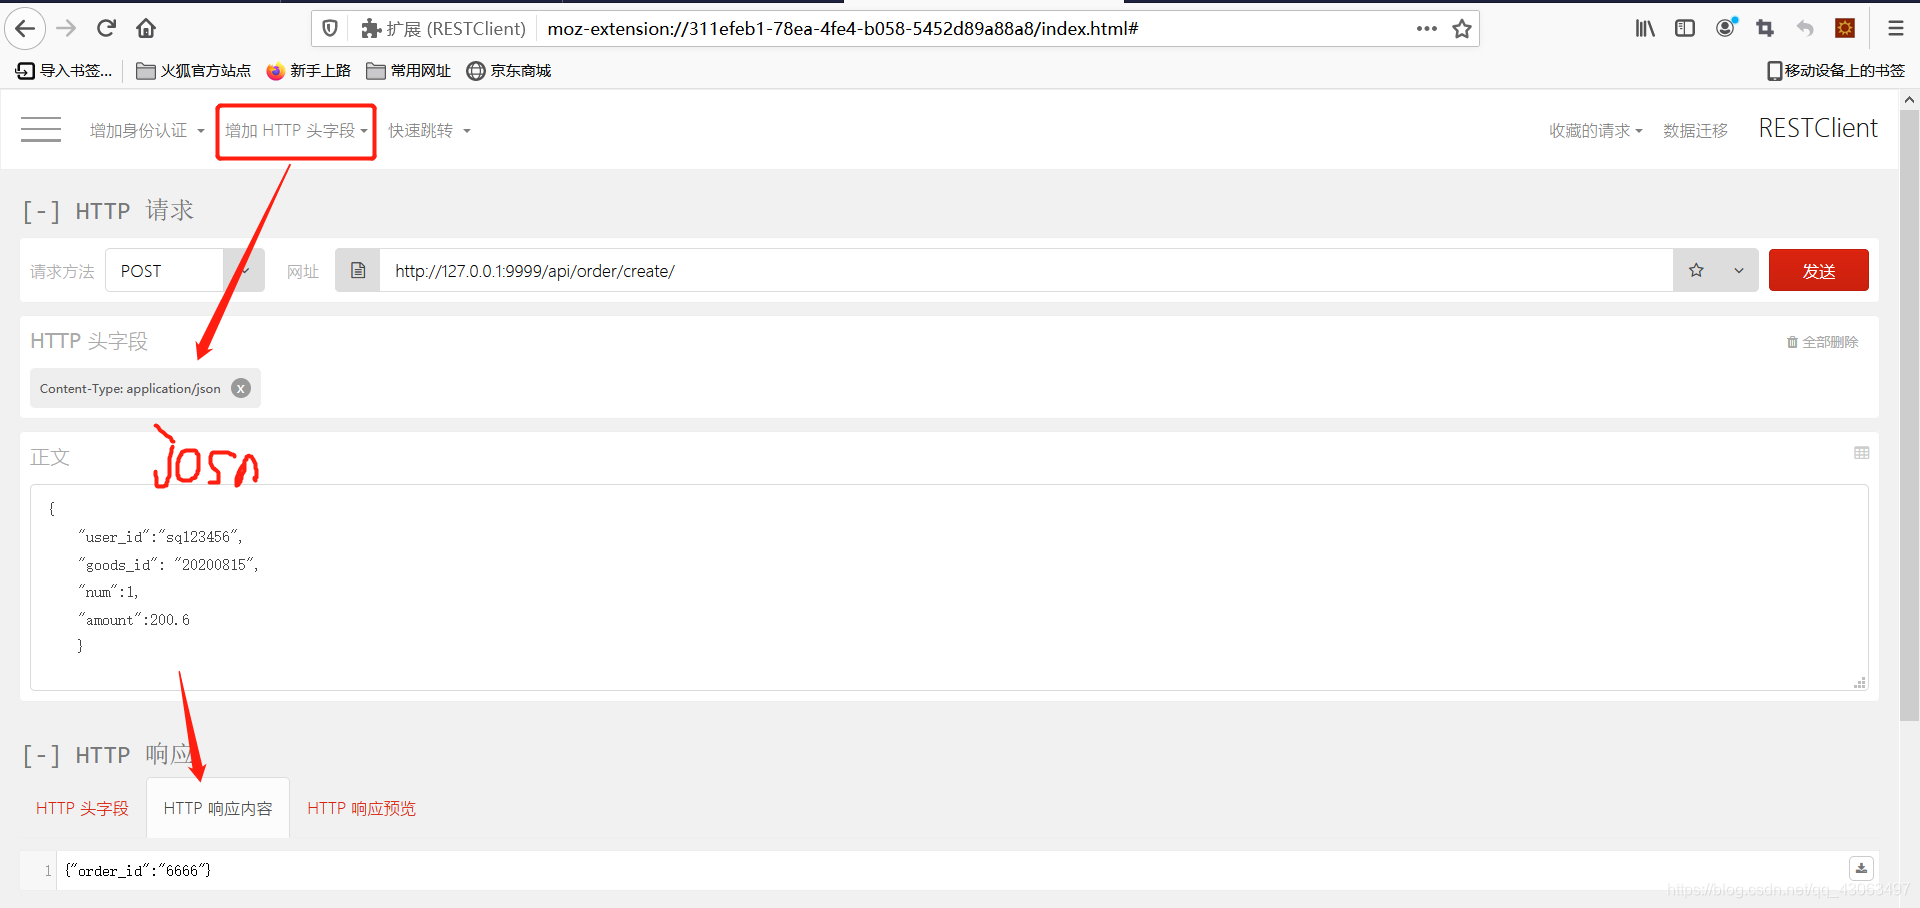Screen dimensions: 1920x908
Task: Click the RESTClient brand title
Action: click(x=1818, y=129)
